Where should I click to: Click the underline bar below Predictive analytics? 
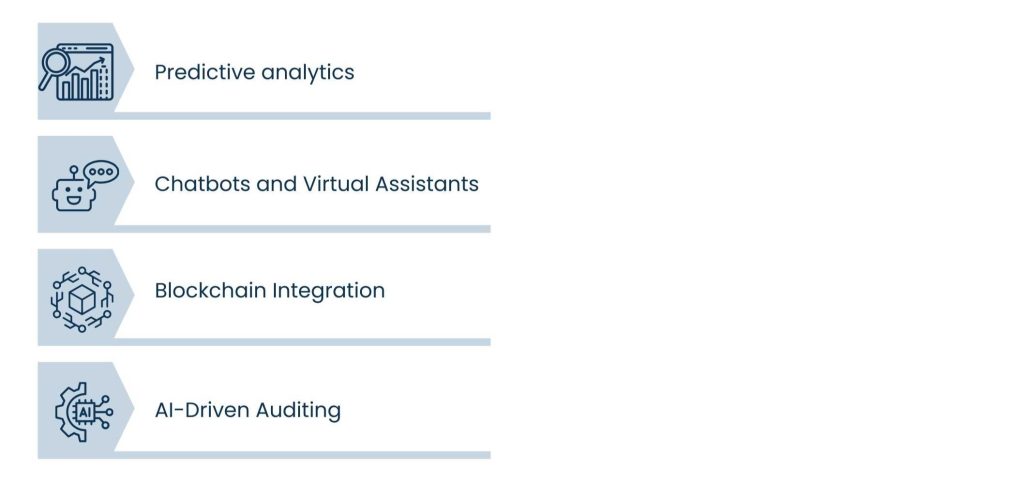point(300,116)
